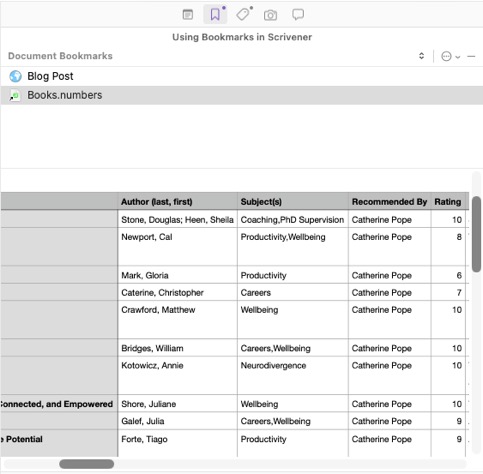Screen dimensions: 483x474
Task: Click the vertical scrollbar thumb of preview
Action: pyautogui.click(x=476, y=234)
